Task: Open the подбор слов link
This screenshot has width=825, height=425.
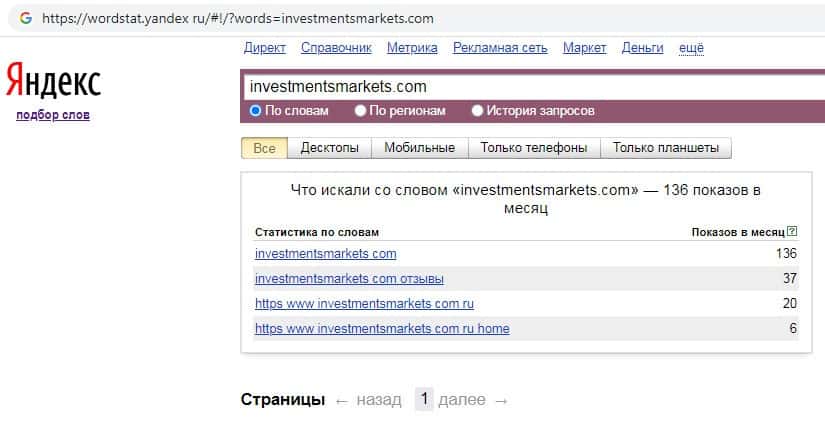Action: click(53, 115)
